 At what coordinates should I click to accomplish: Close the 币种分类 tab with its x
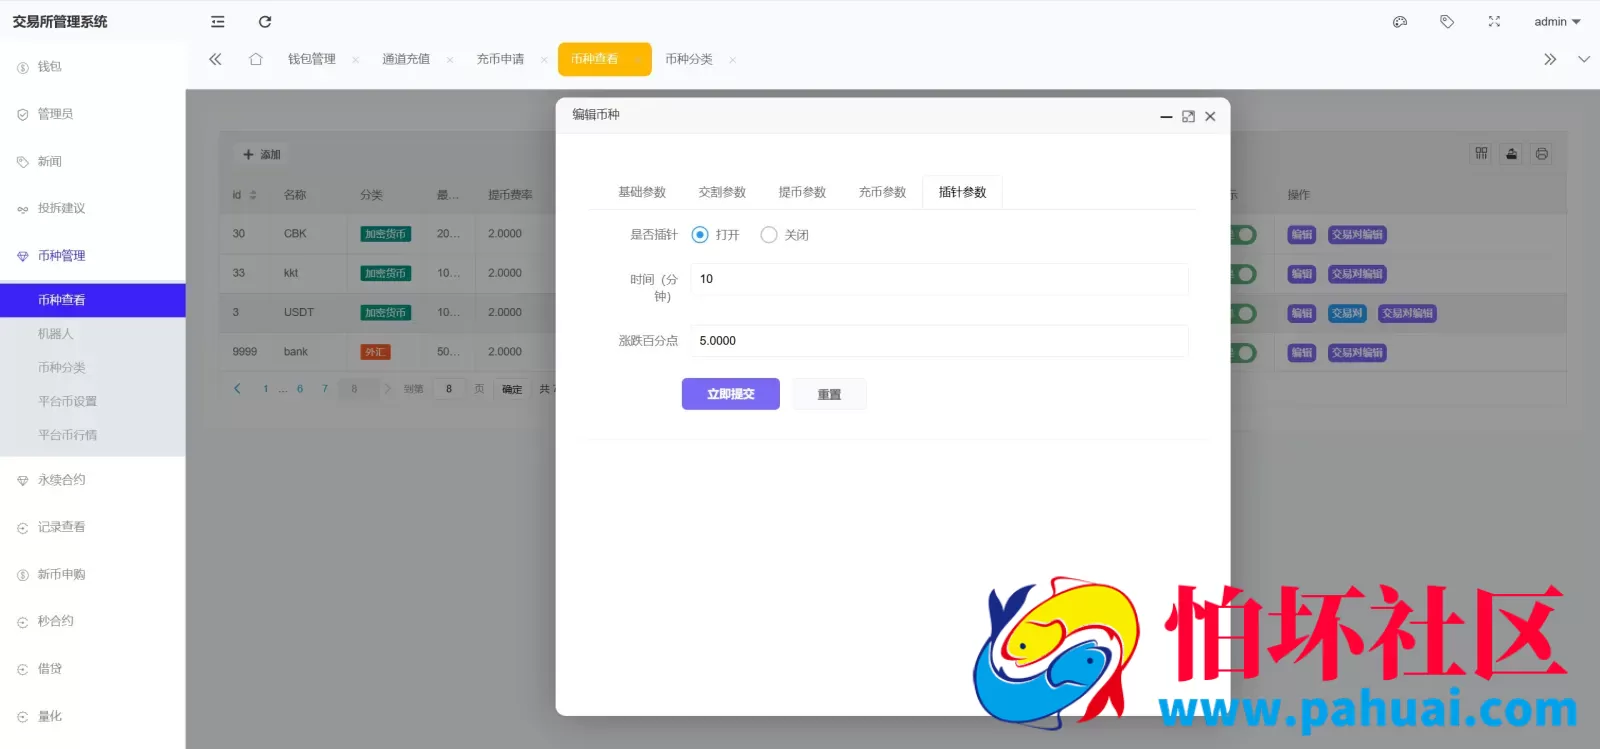tap(732, 60)
